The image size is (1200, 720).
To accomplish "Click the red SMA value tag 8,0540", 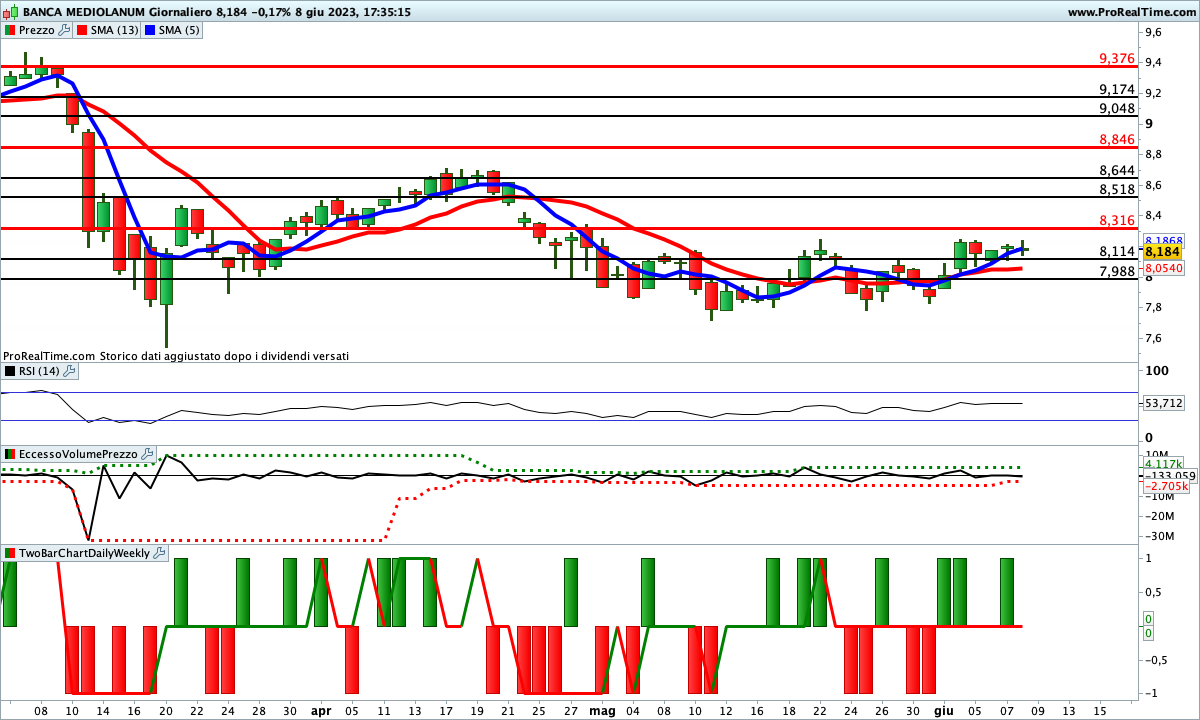I will (x=1163, y=268).
